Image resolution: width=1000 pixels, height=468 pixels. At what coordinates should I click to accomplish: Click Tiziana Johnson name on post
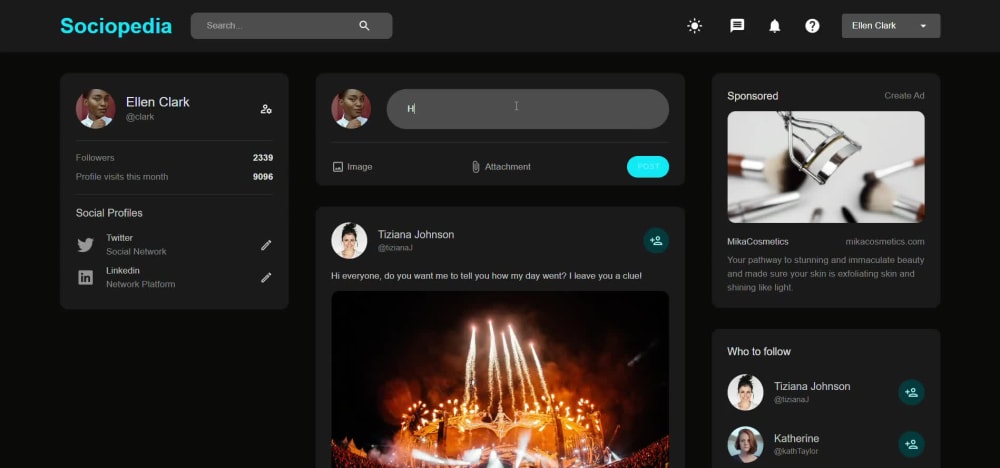(416, 235)
